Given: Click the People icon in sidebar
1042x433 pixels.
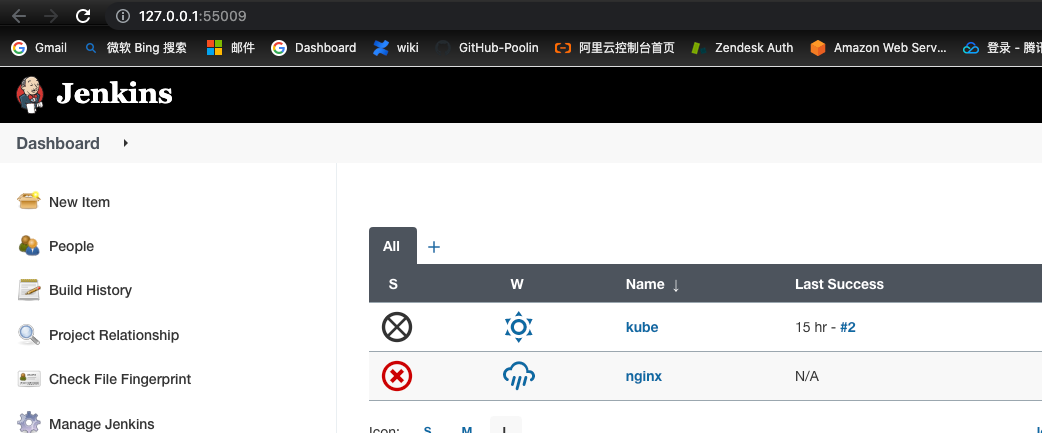Looking at the screenshot, I should [x=29, y=246].
